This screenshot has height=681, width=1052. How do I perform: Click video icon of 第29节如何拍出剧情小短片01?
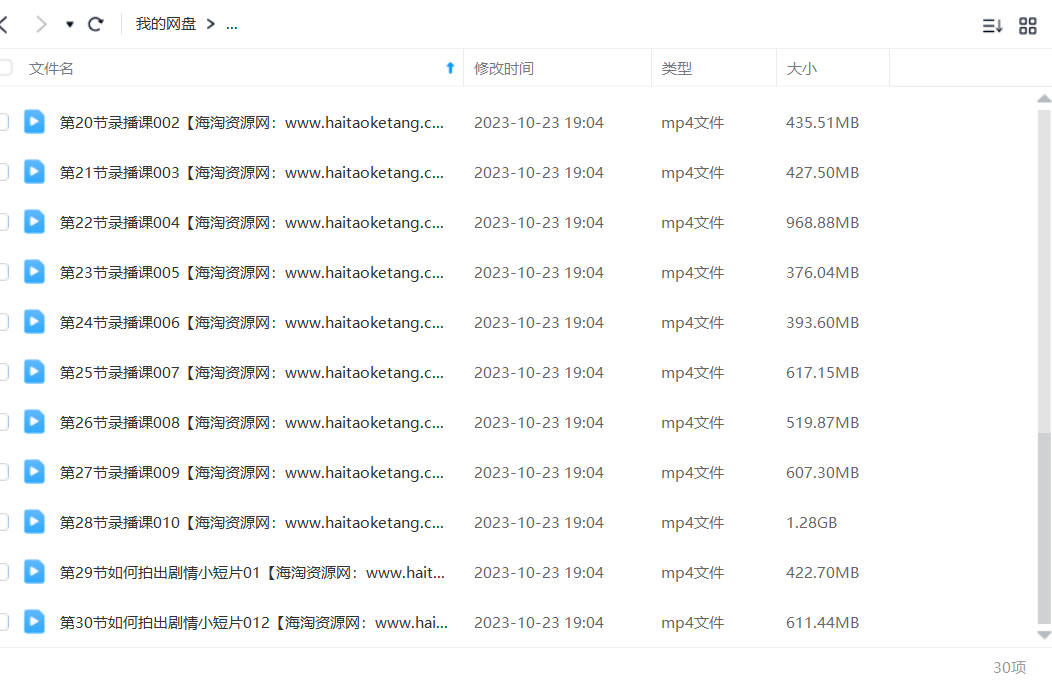[x=34, y=572]
